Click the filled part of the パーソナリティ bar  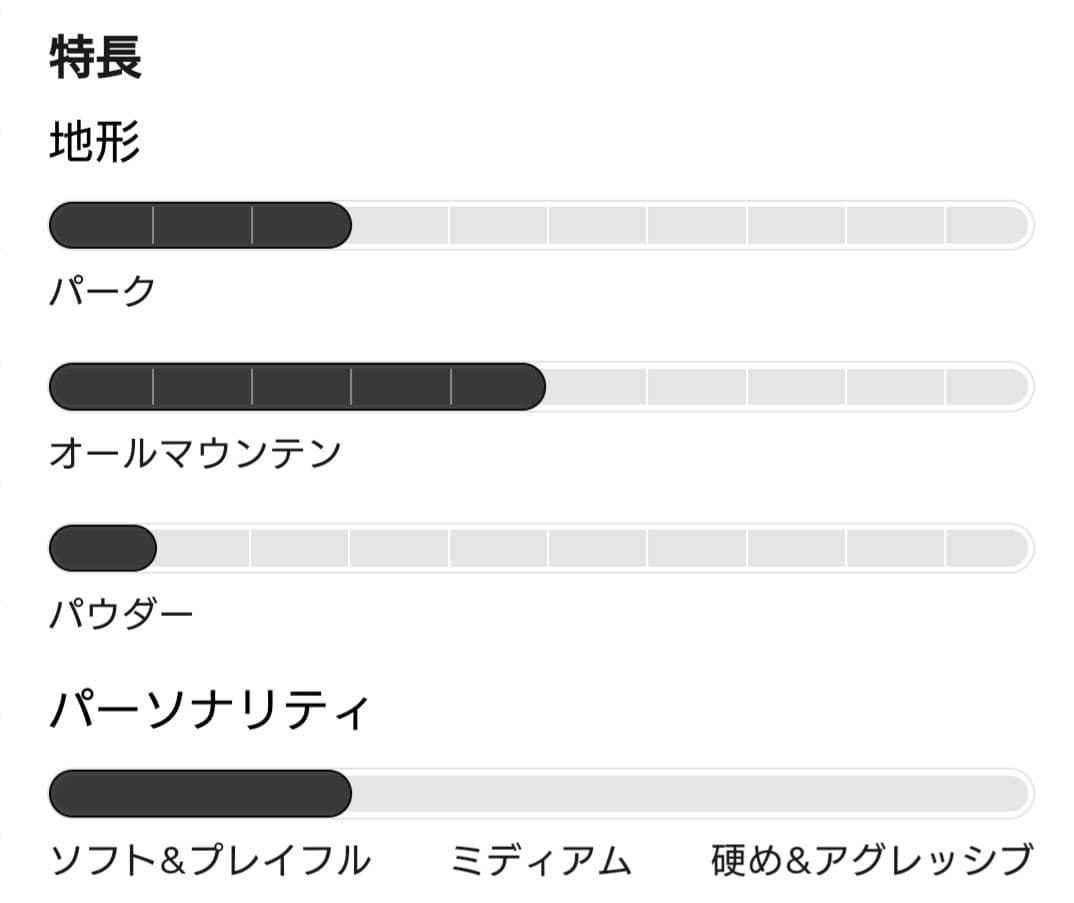click(x=200, y=794)
